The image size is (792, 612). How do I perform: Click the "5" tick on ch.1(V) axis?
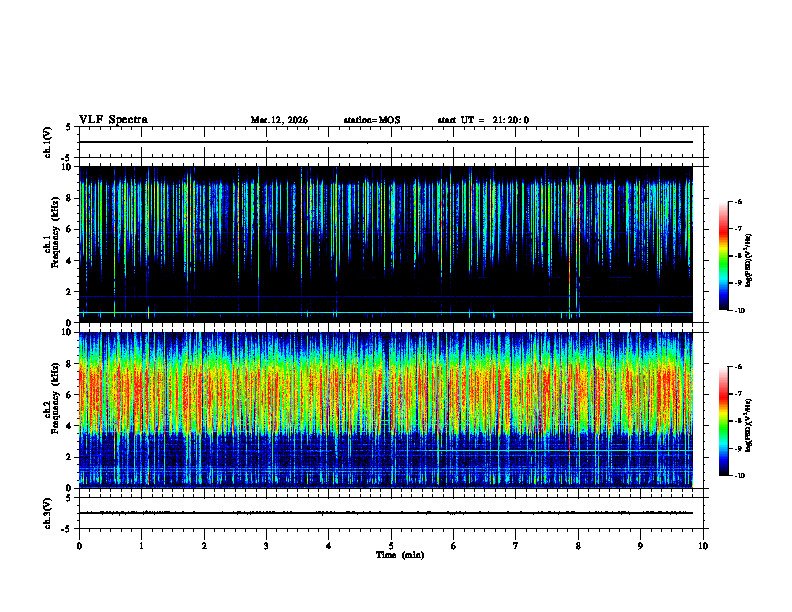pyautogui.click(x=68, y=128)
